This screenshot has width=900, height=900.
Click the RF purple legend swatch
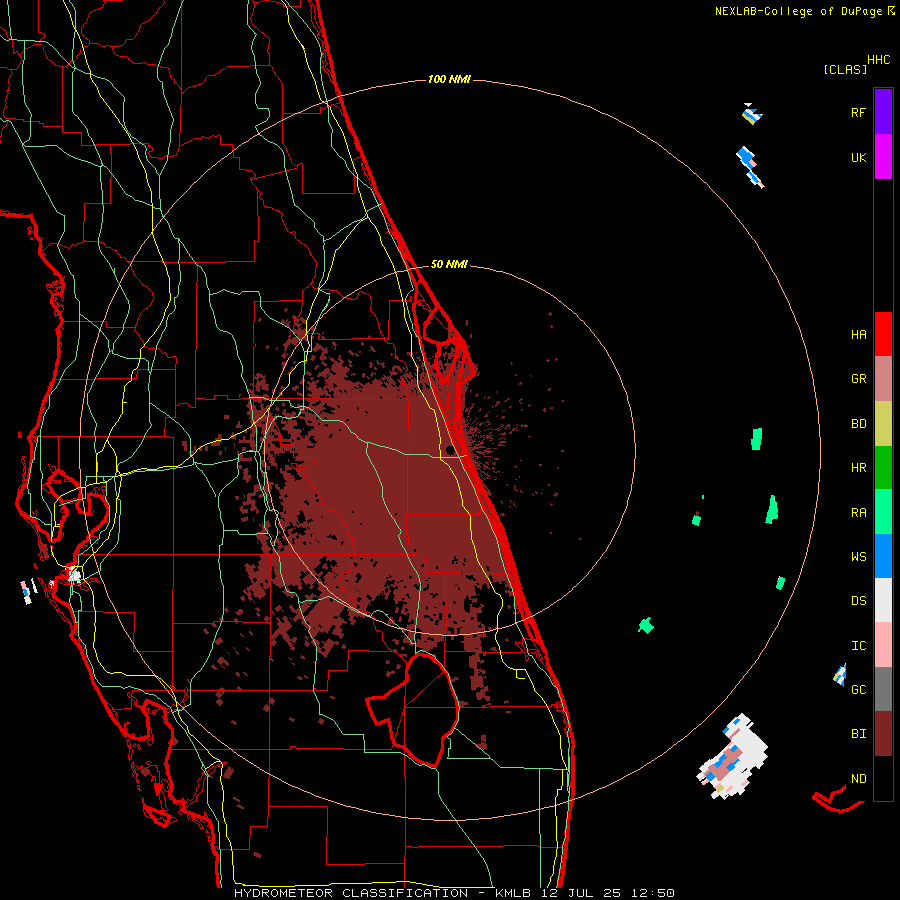point(883,112)
